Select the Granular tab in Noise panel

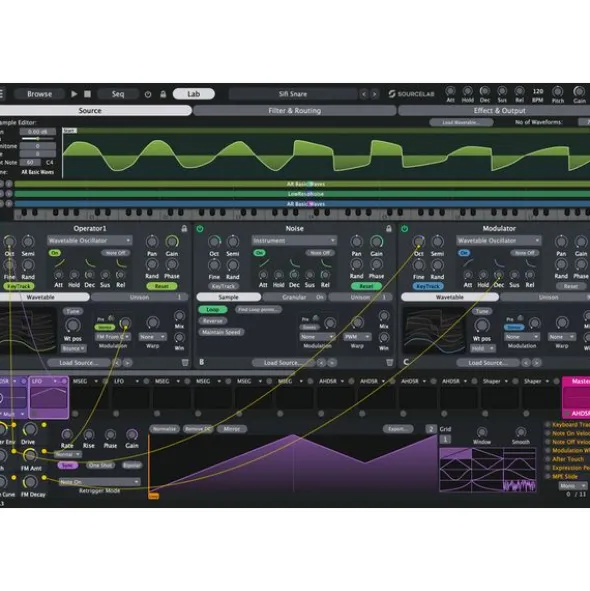[294, 297]
